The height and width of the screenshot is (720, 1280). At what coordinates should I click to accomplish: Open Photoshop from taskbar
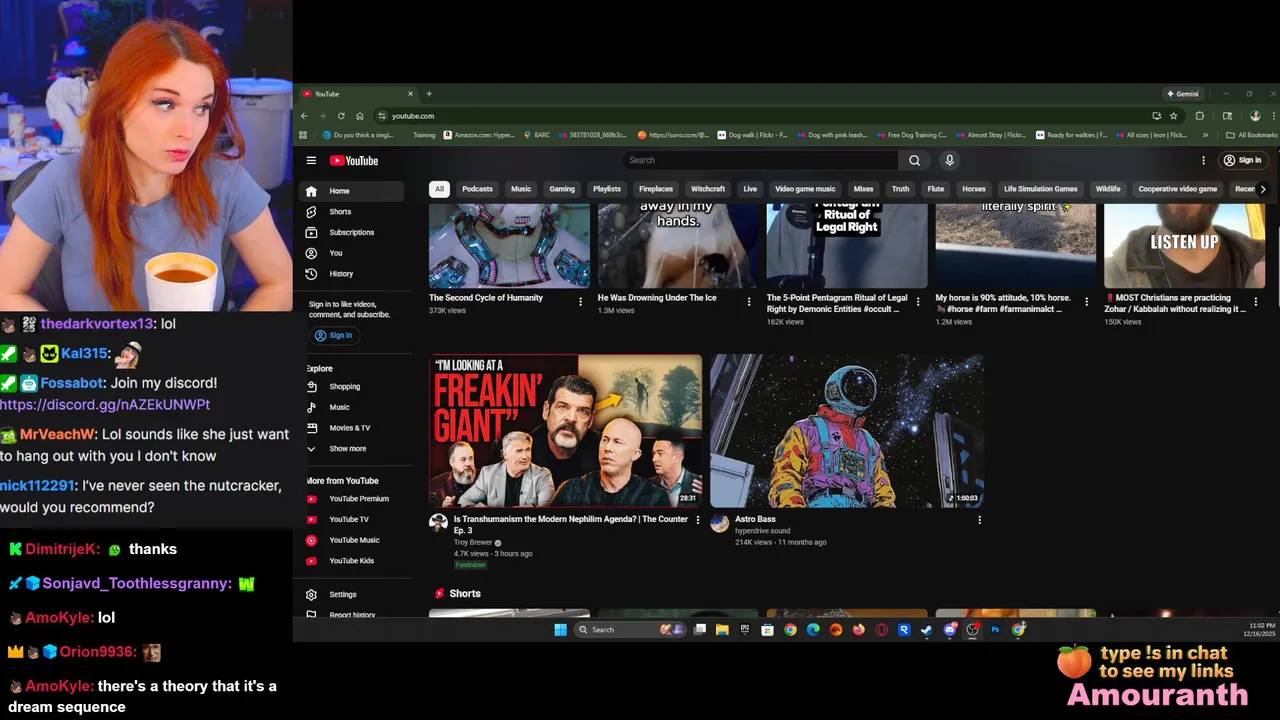pyautogui.click(x=995, y=630)
